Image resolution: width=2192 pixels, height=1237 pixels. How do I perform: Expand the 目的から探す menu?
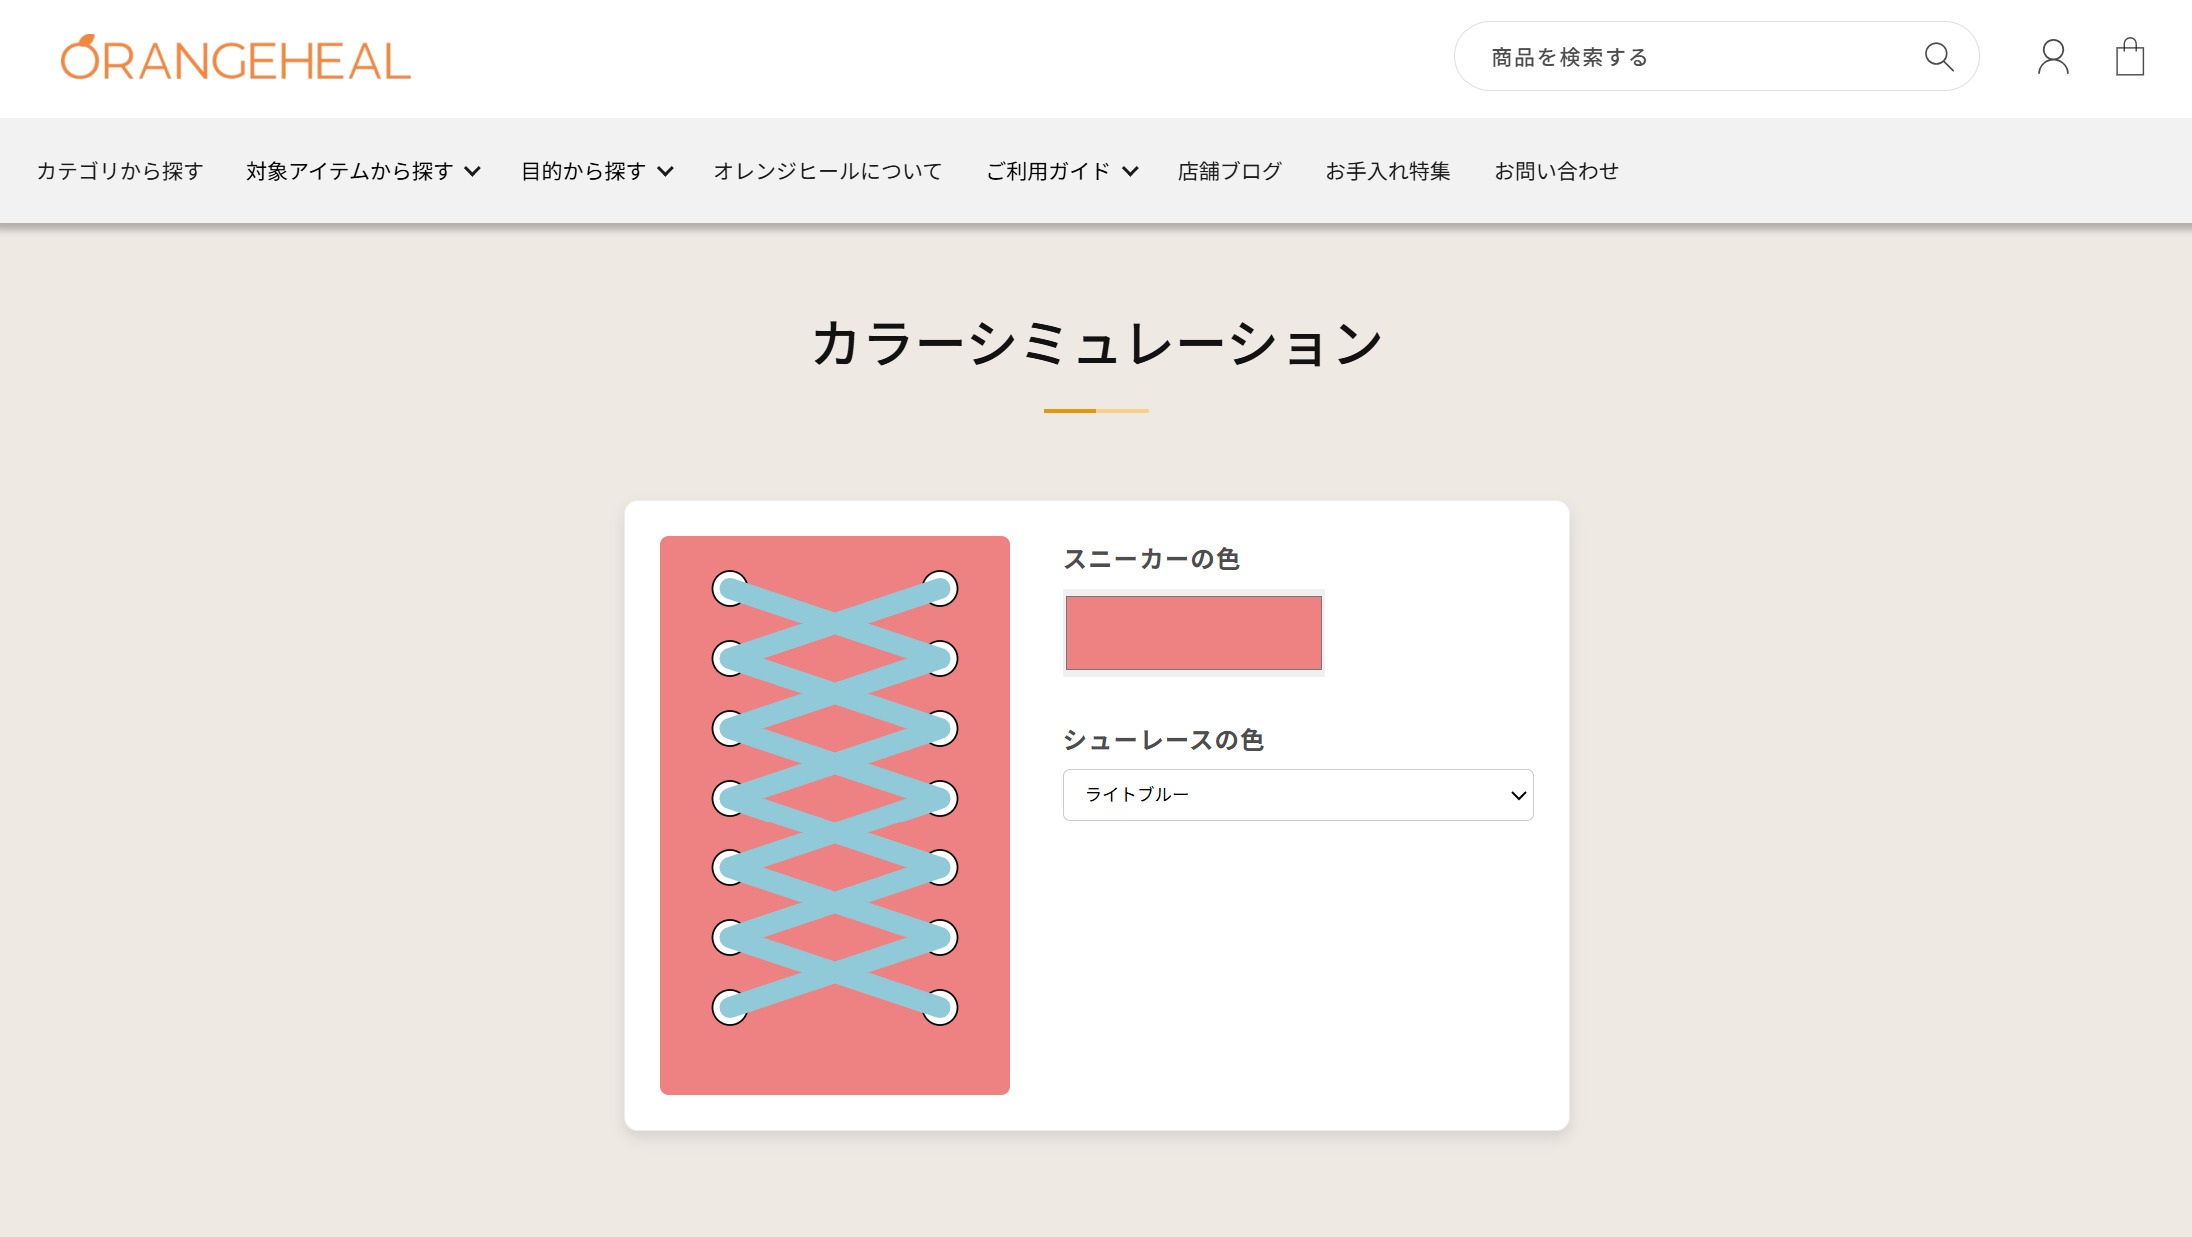pos(597,171)
